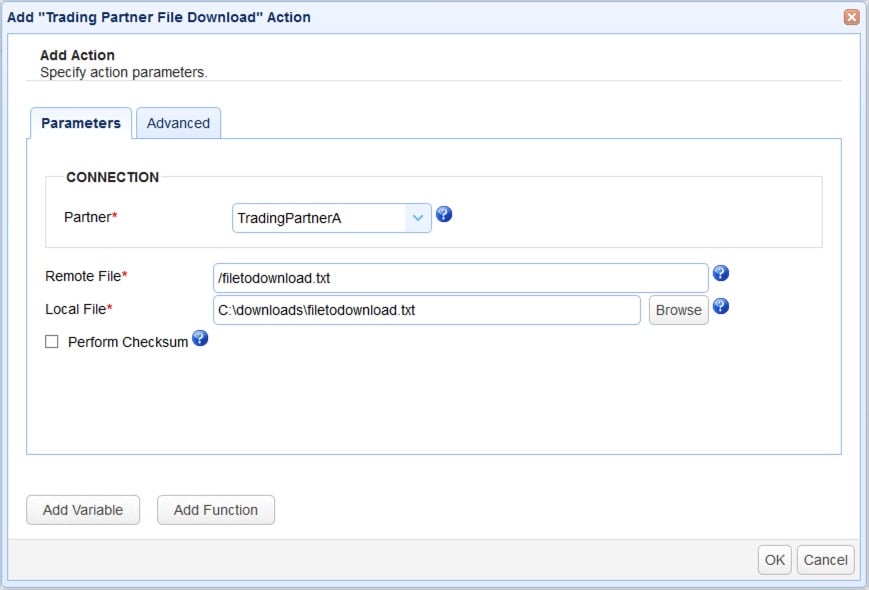Expand the Partner dropdown arrow

418,218
